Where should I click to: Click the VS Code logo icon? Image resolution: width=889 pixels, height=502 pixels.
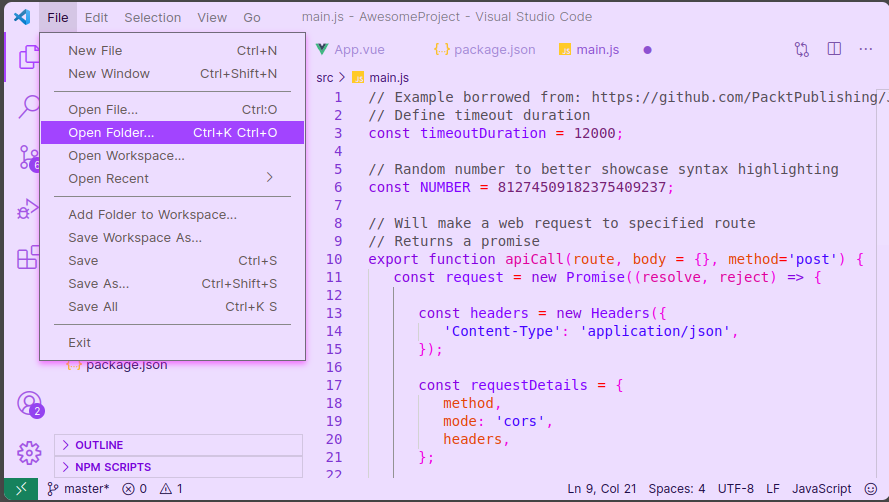[22, 17]
